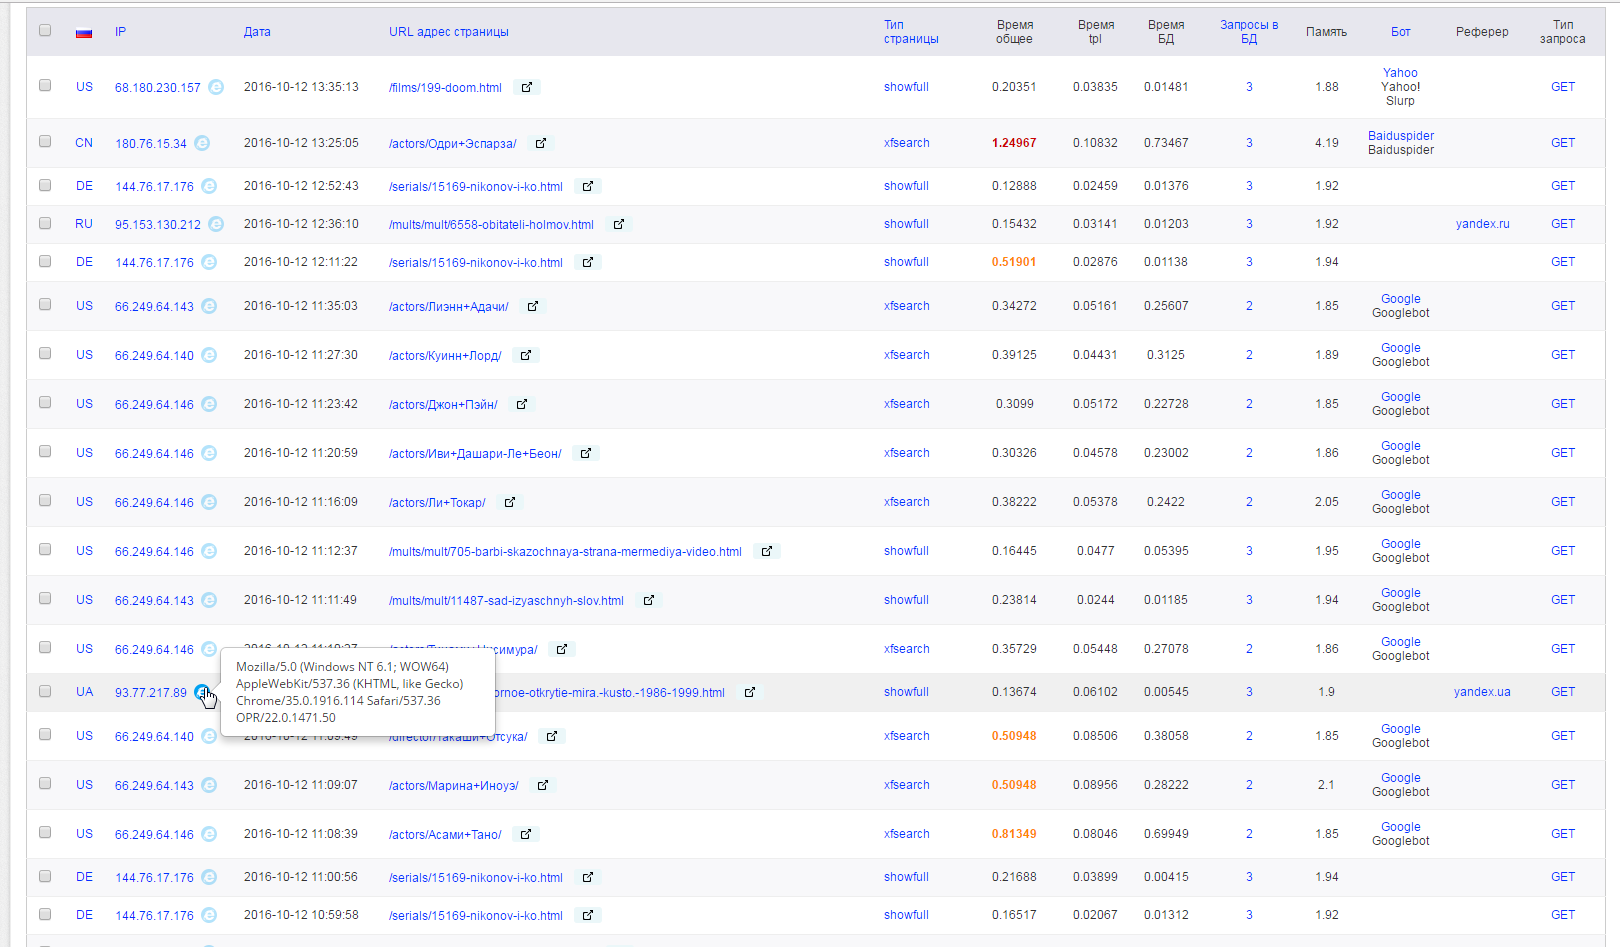Open external link icon for /actors/Джон+Пэйн/
The image size is (1620, 947).
pos(522,404)
